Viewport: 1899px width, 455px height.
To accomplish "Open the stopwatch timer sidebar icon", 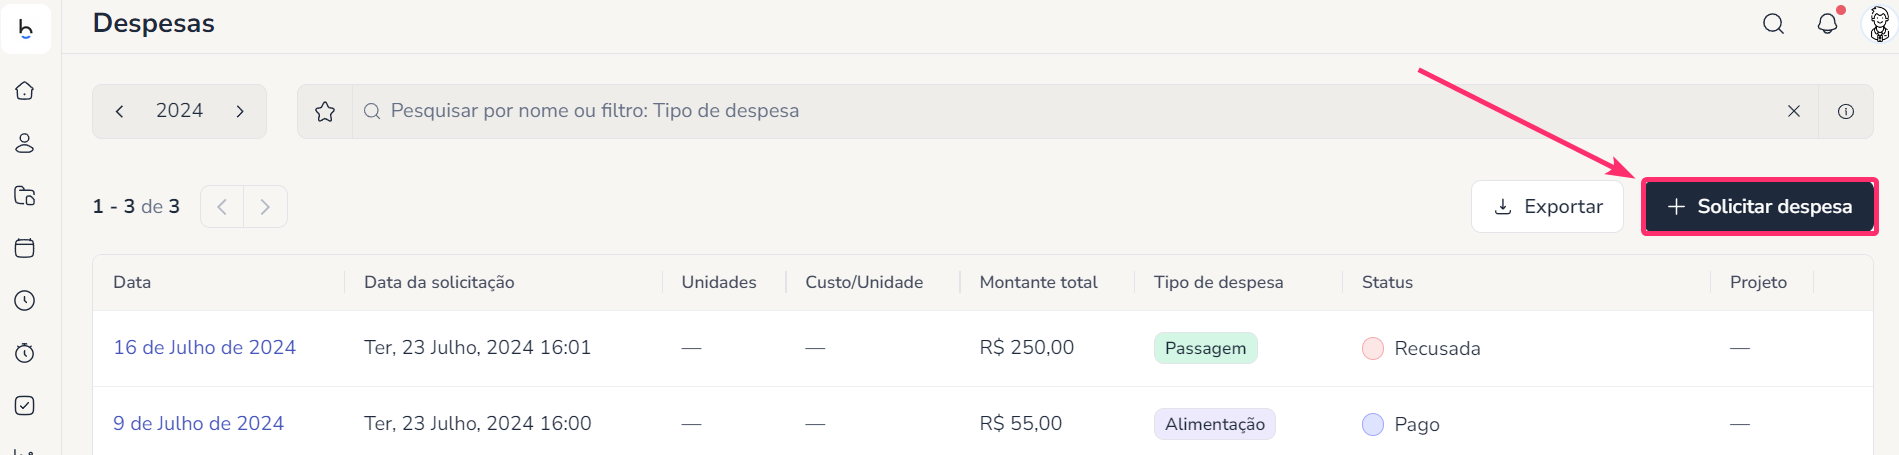I will click(x=25, y=353).
